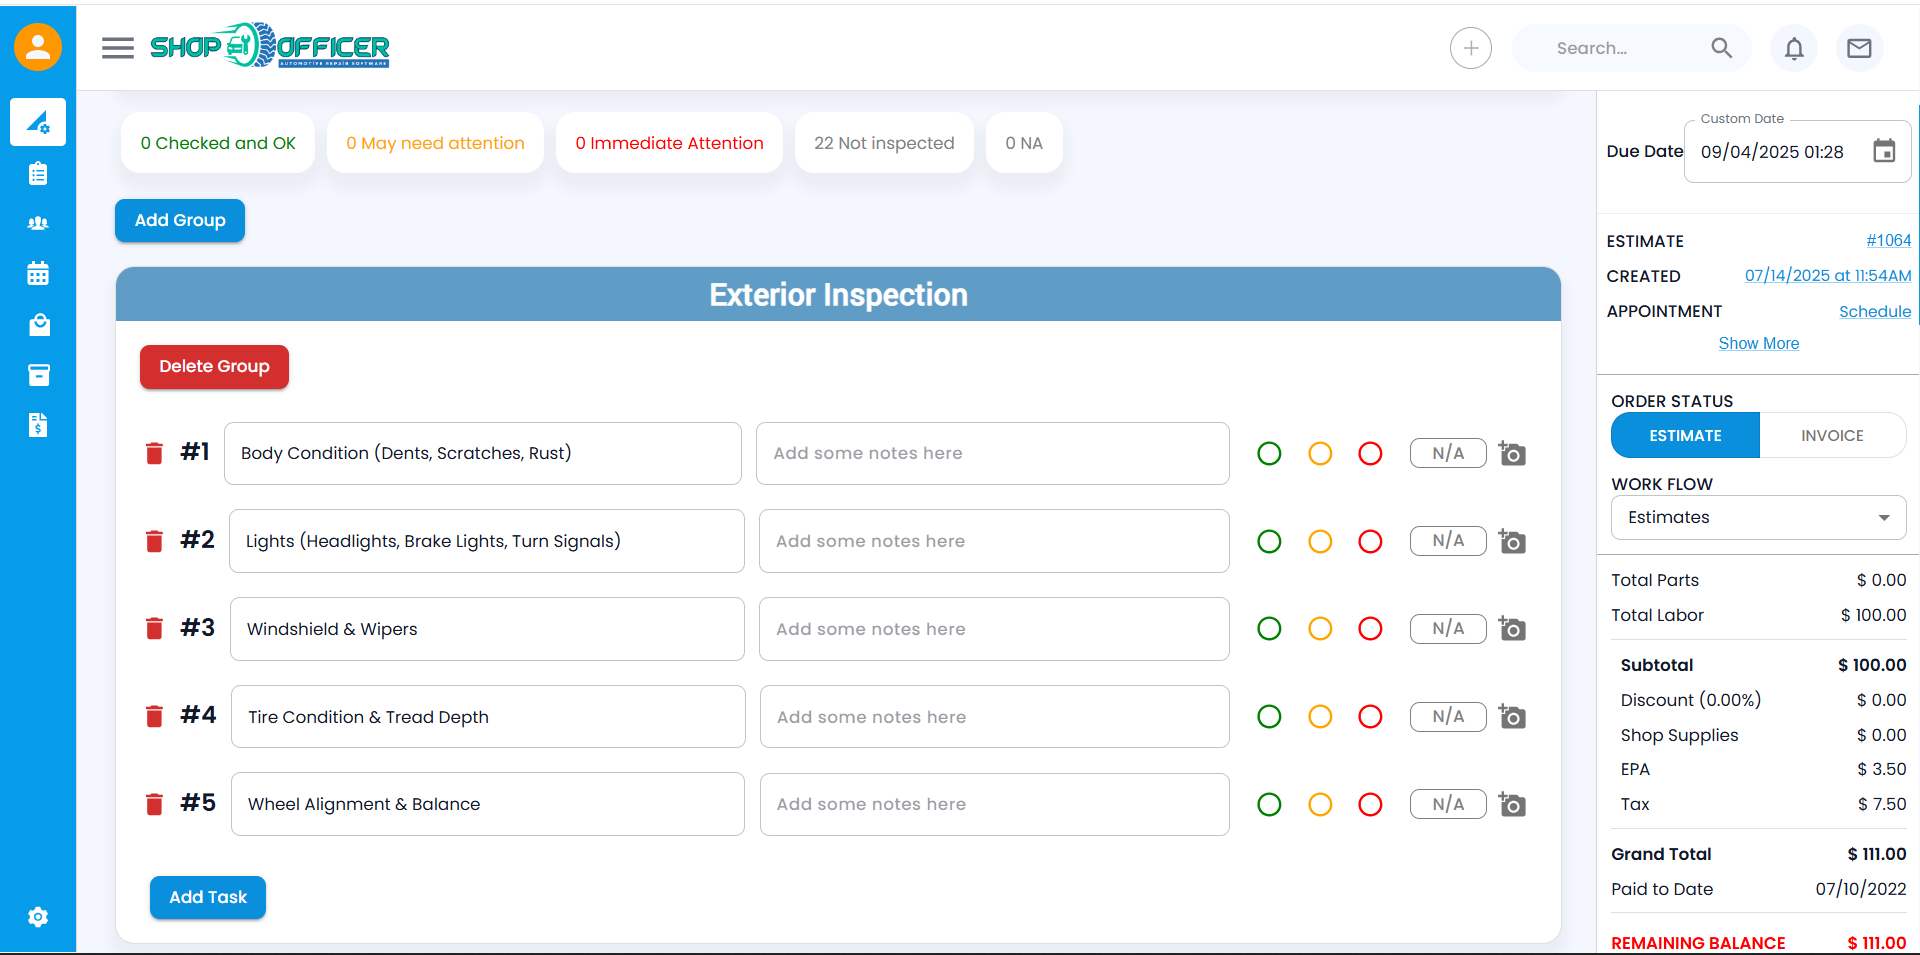Set Wheel Alignment & Balance to N/A

pos(1447,804)
